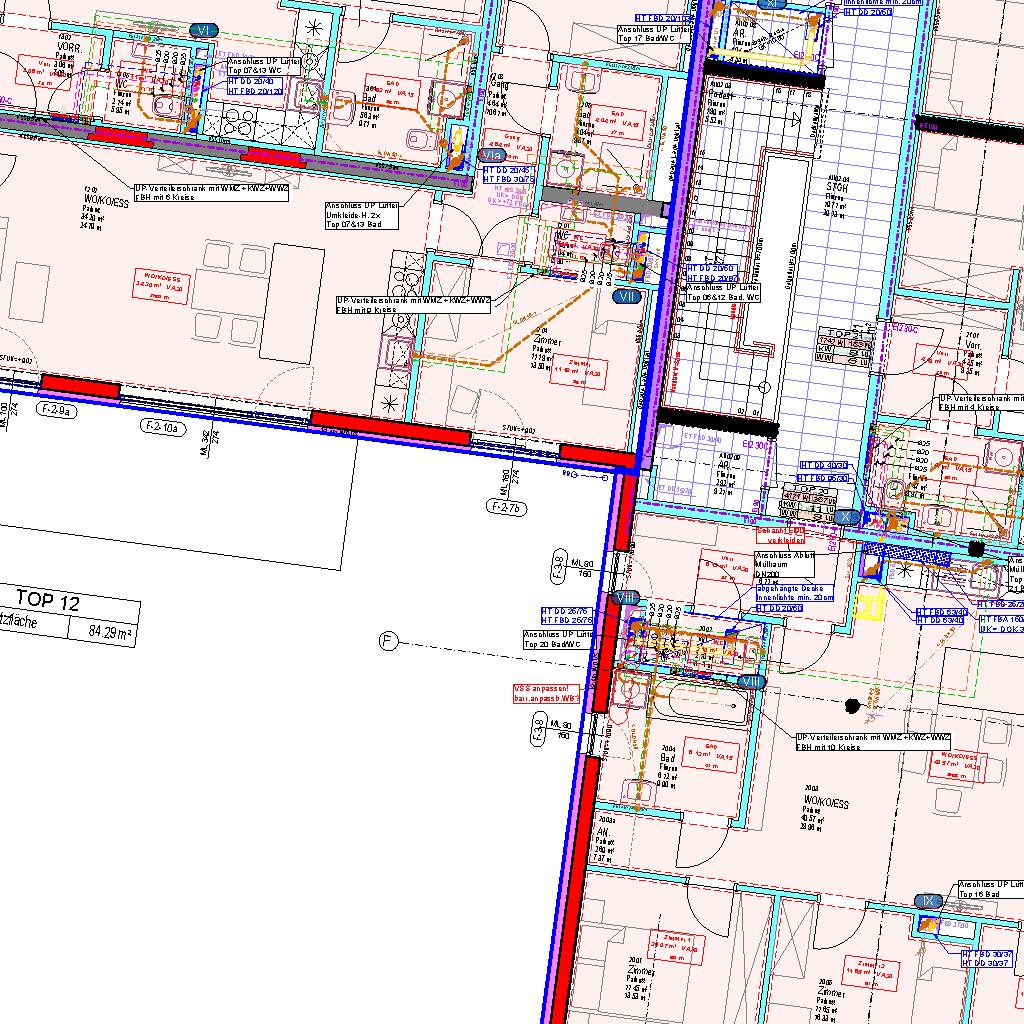Click the 'HT DD 26/76' label
Screen dimensions: 1024x1024
pyautogui.click(x=566, y=611)
